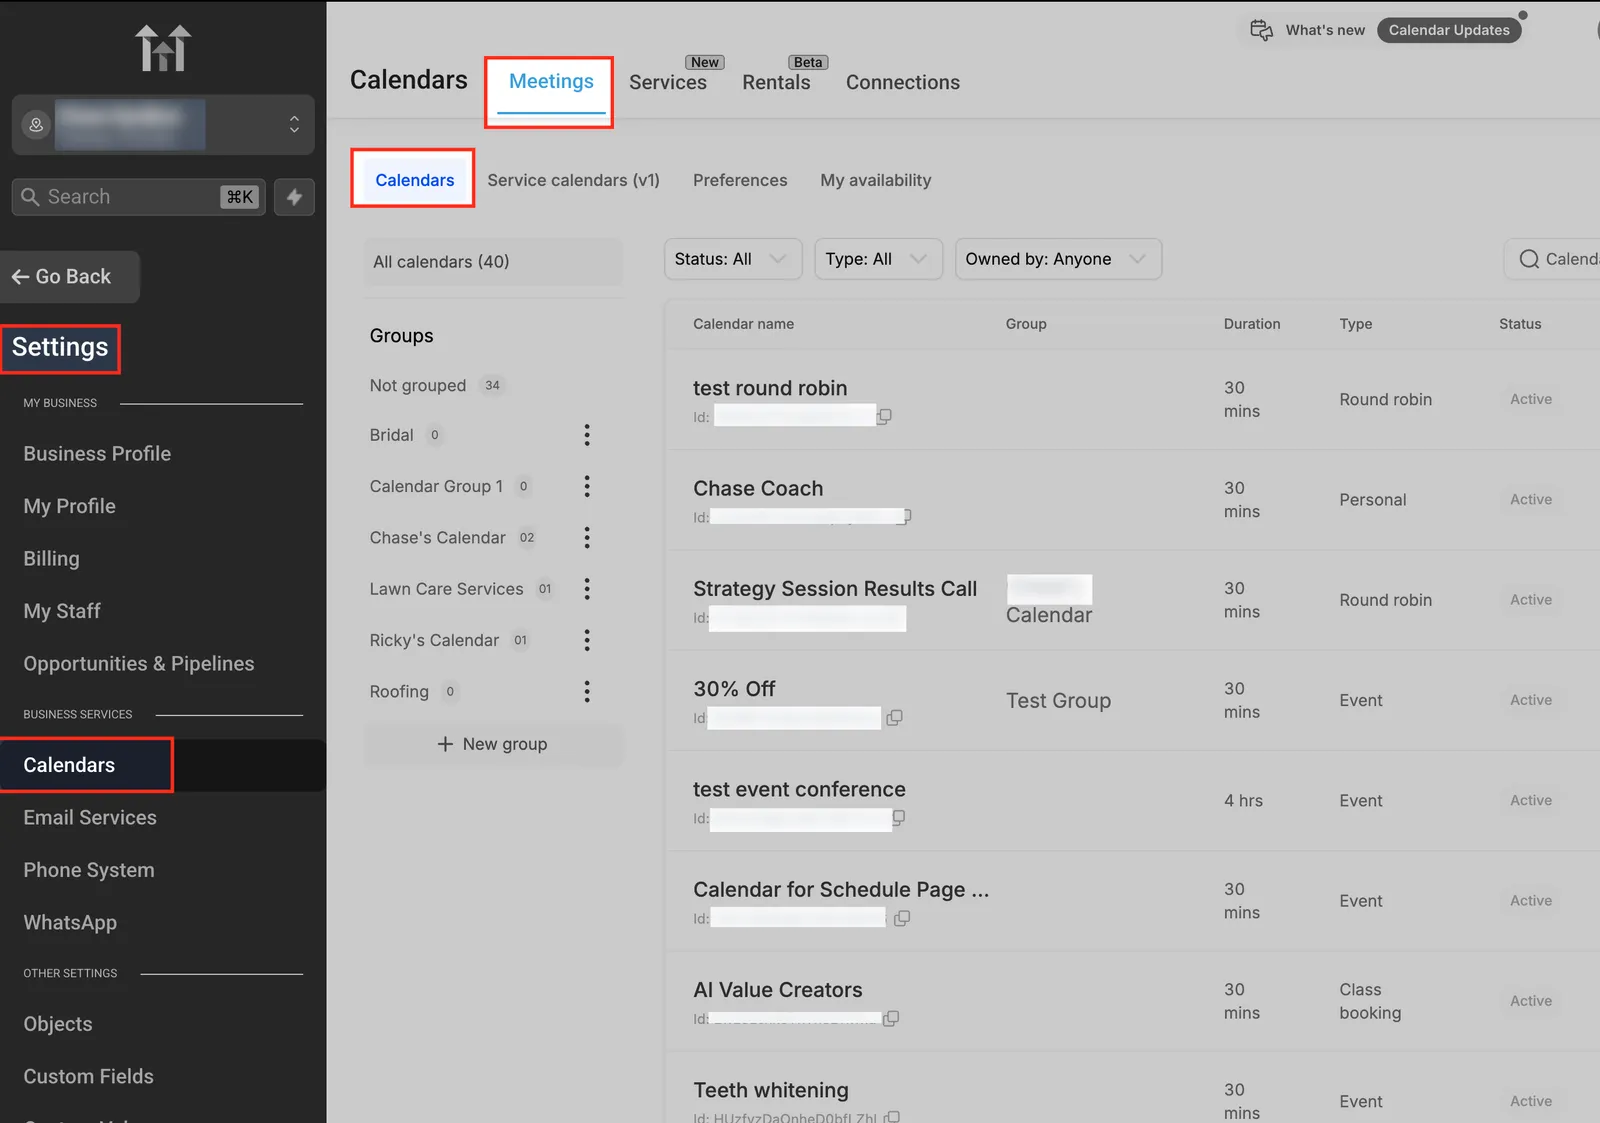Select All calendars (40) filter
This screenshot has height=1123, width=1600.
(x=493, y=262)
